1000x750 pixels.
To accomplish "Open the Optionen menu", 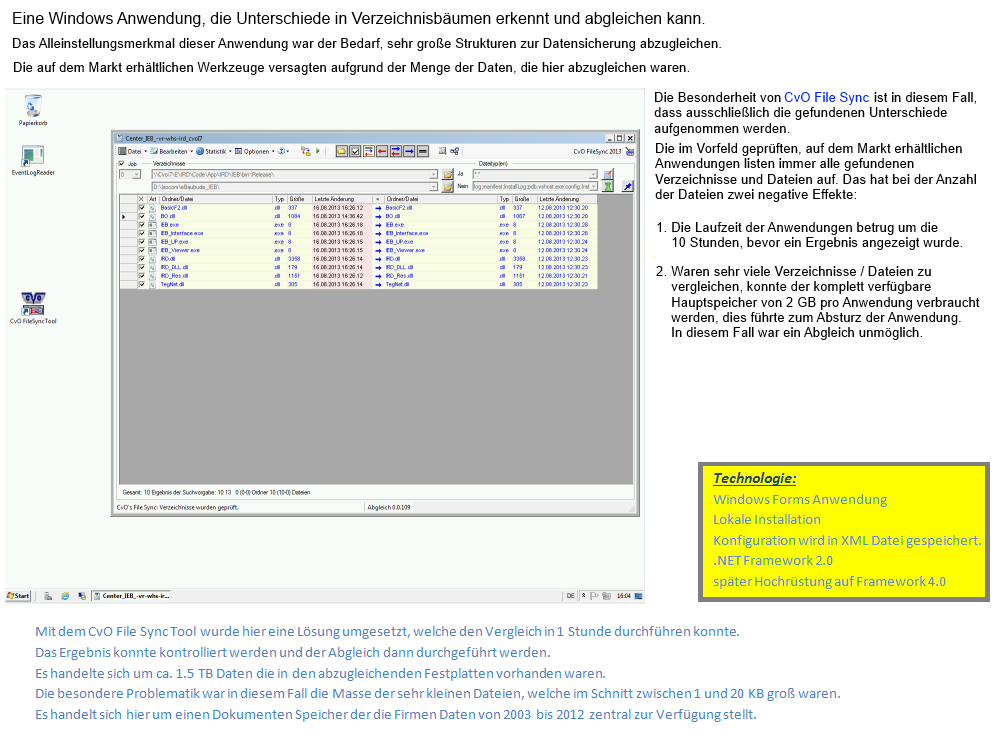I will 255,151.
